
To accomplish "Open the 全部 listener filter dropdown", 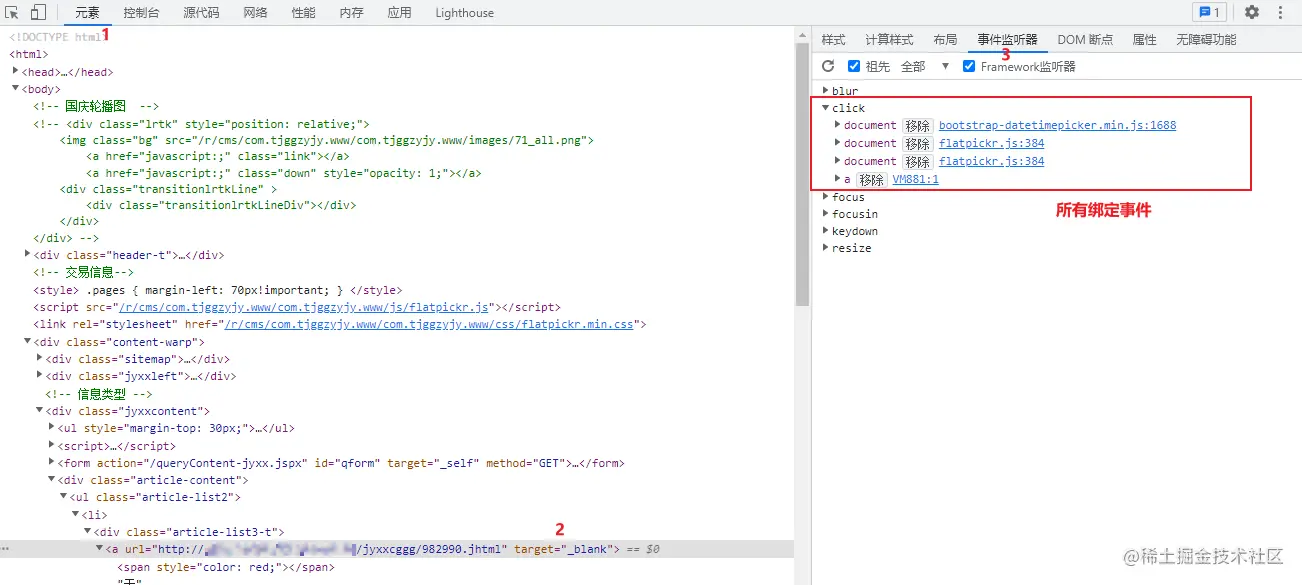I will 926,67.
